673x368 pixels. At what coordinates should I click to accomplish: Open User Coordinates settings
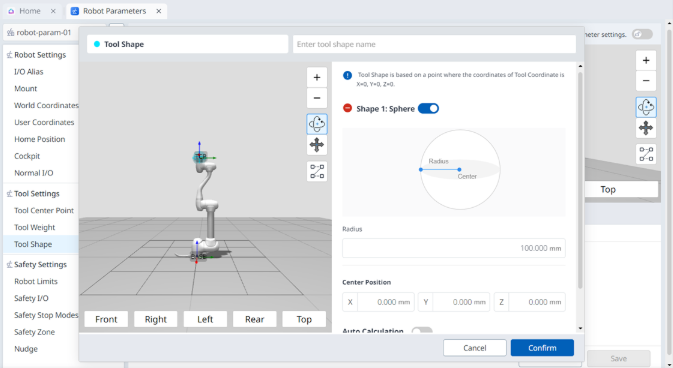(44, 122)
